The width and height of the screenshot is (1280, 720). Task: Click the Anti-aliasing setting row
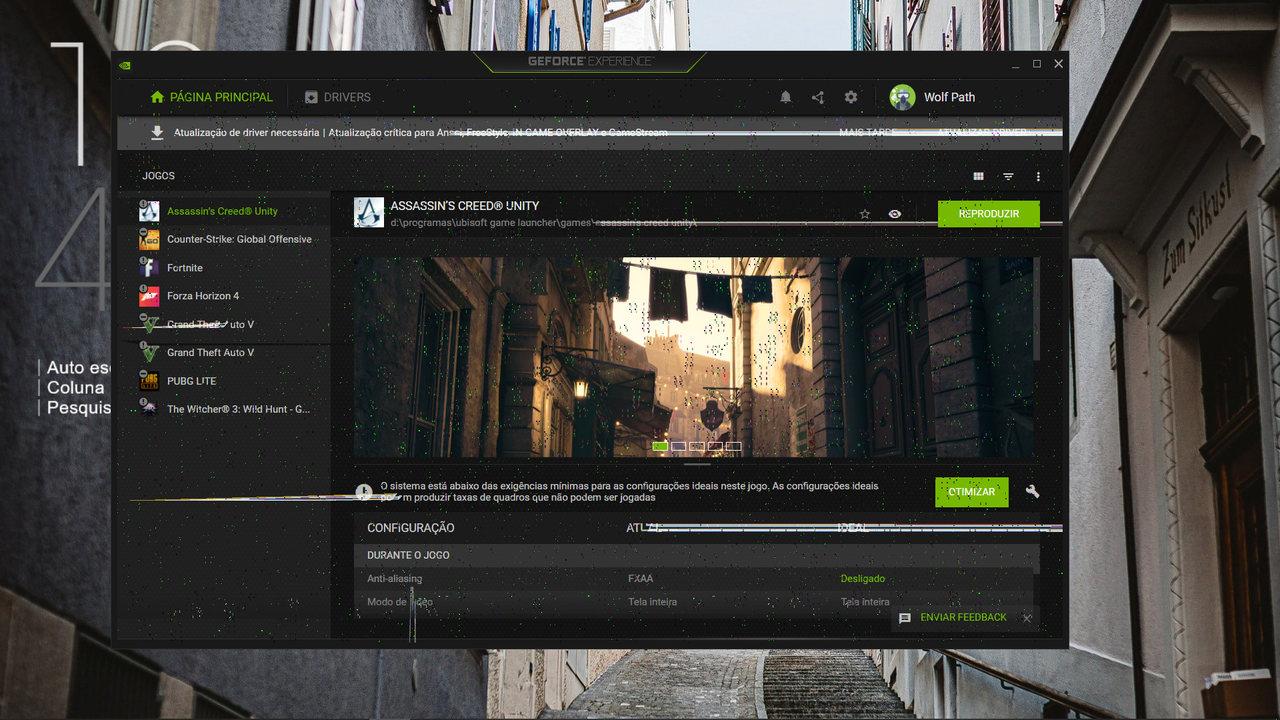696,579
